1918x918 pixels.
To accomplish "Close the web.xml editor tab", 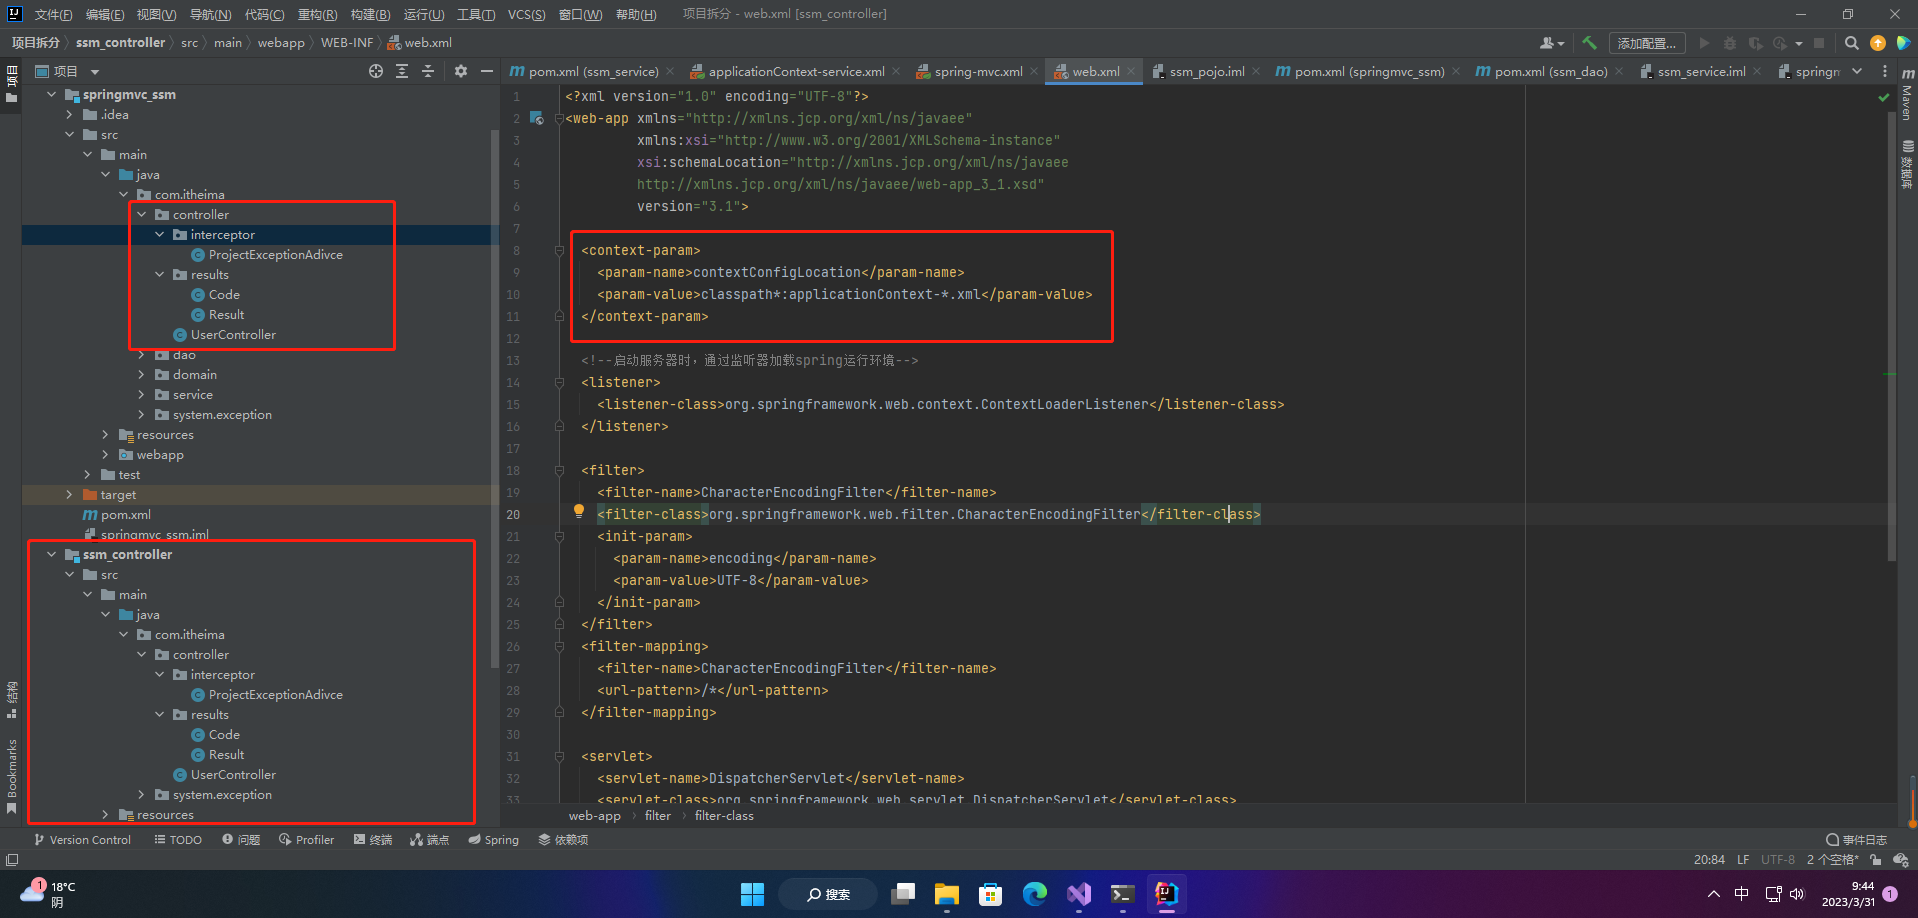I will tap(1131, 71).
